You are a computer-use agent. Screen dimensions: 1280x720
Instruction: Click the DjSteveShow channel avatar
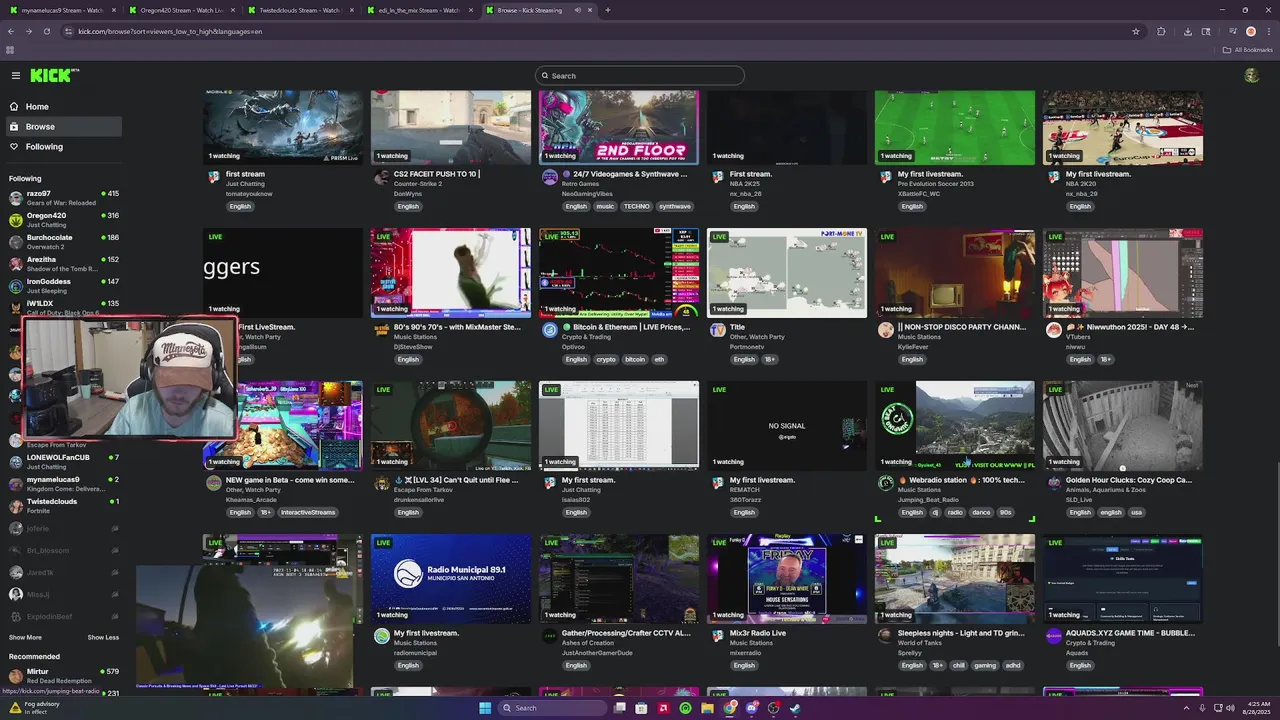click(381, 330)
